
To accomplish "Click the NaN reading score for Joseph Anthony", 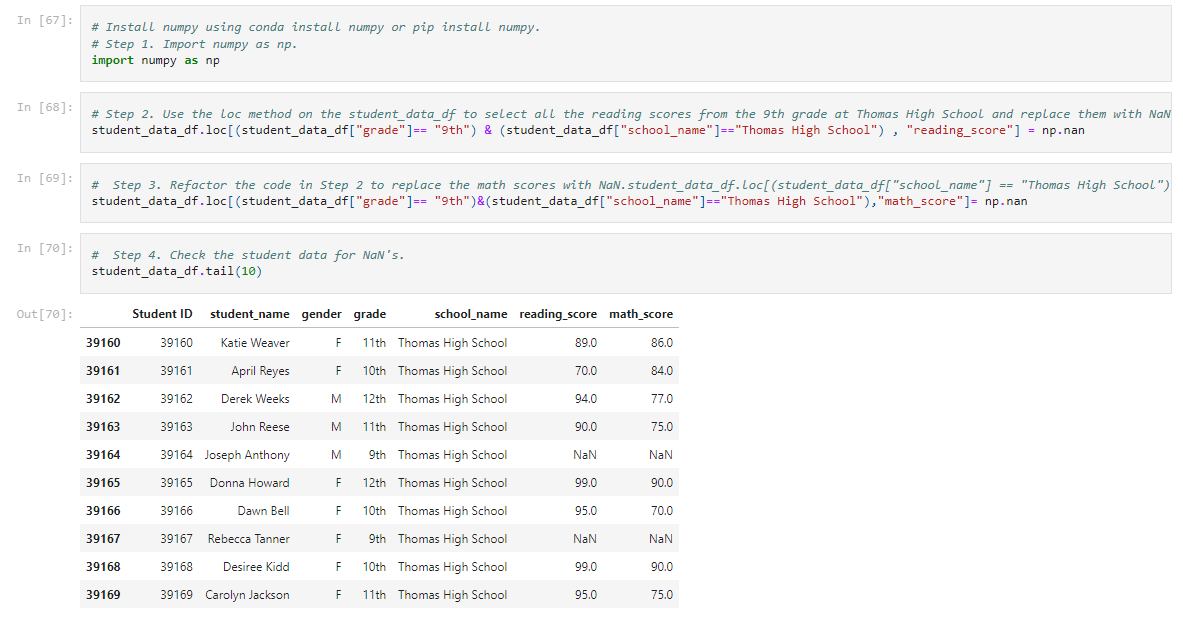I will point(583,454).
